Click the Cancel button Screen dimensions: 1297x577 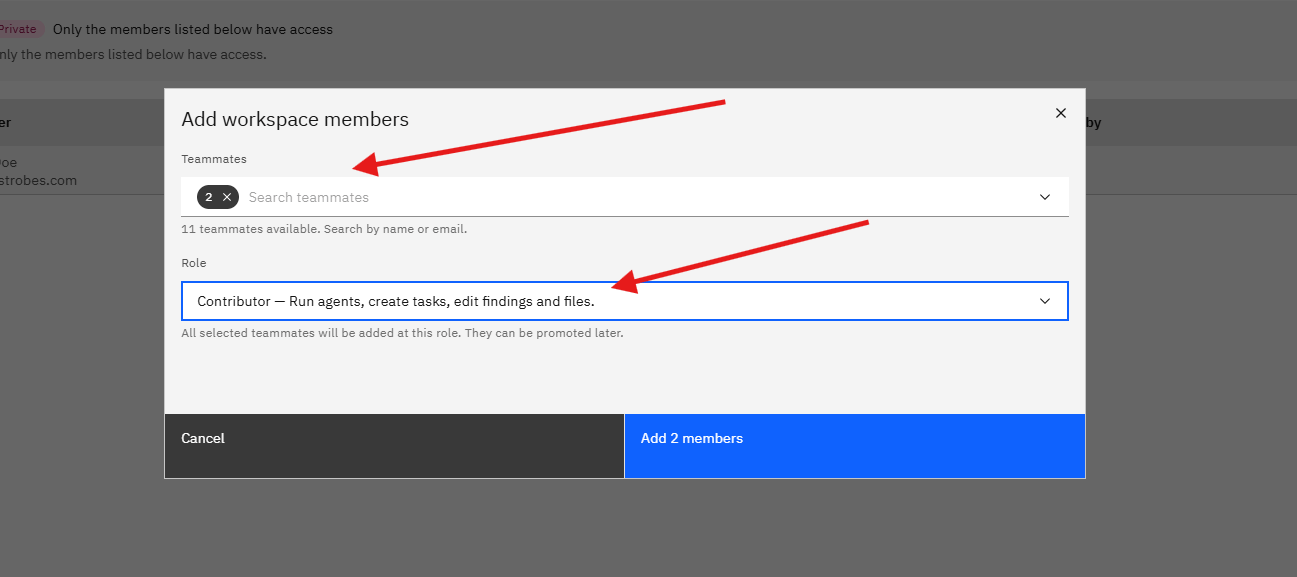[x=394, y=446]
